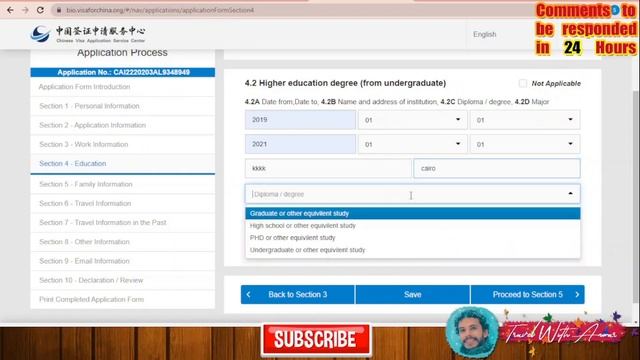Click the Chinese Visa Application Service Center logo

(88, 34)
